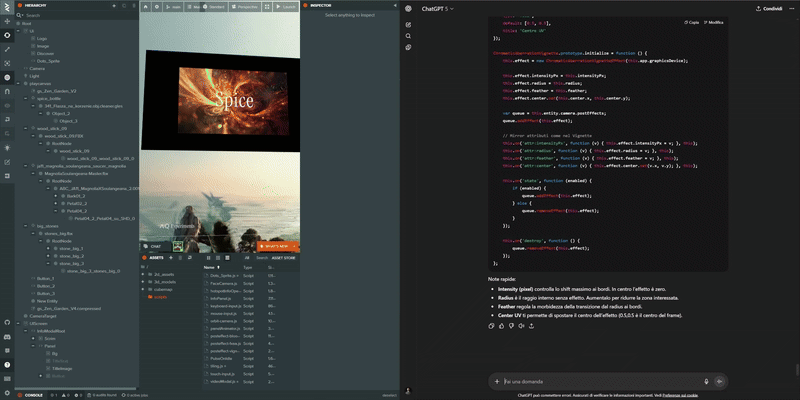Viewport: 800px width, 400px height.
Task: Open the Asset Store
Action: [283, 258]
